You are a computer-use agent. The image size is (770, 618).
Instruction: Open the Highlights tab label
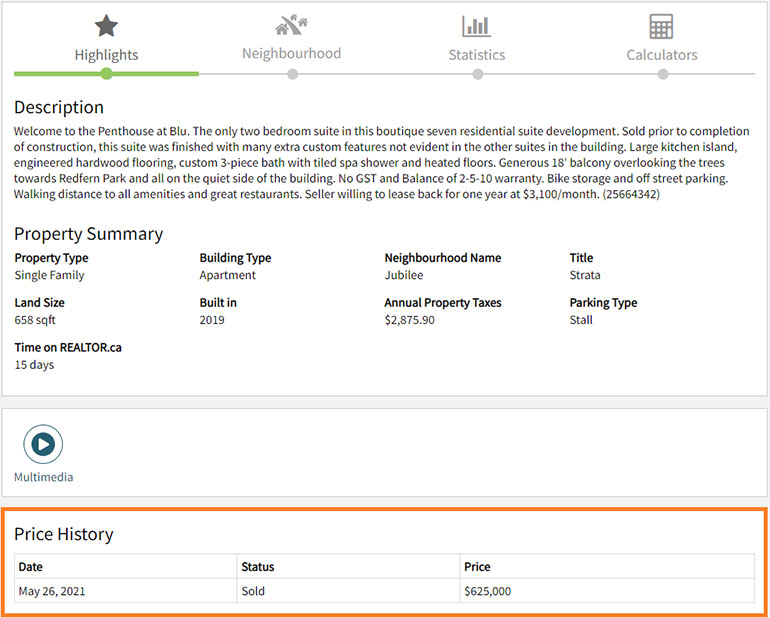pos(106,55)
